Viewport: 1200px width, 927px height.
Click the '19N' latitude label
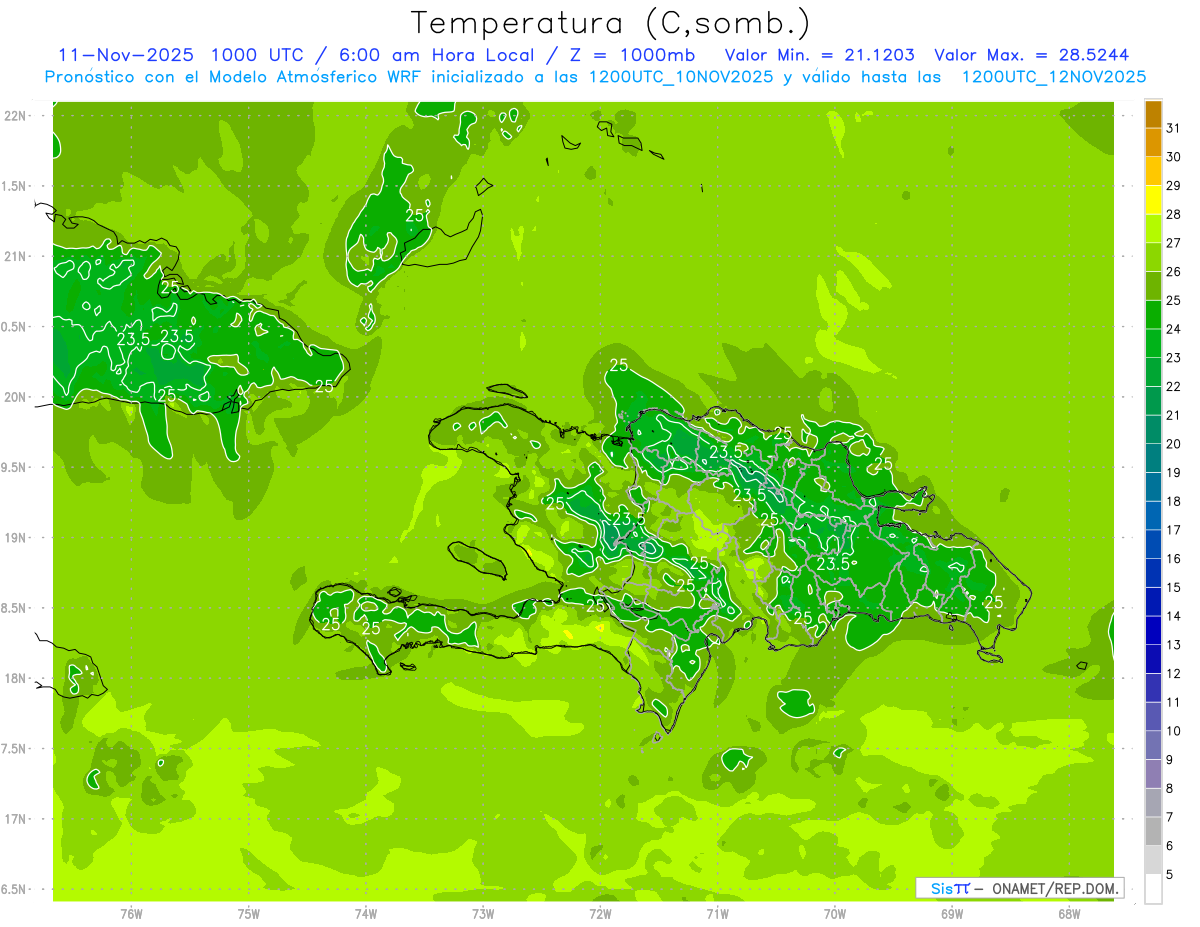16,538
